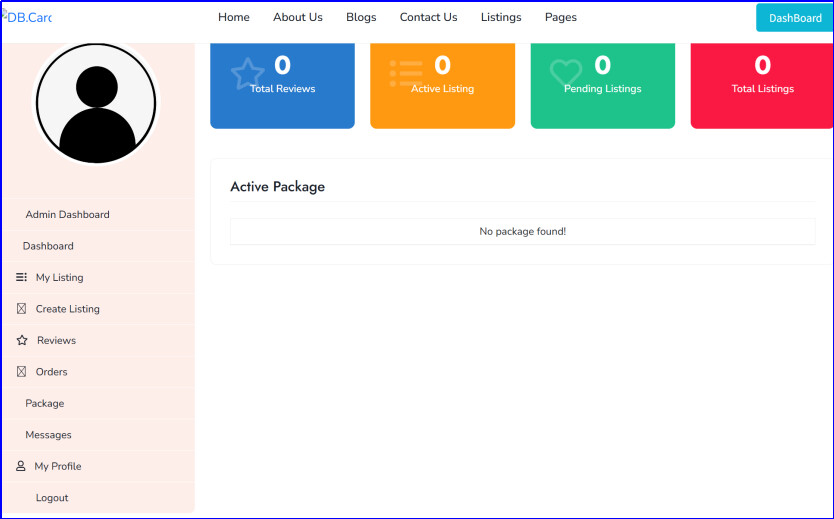
Task: Click Logout in the sidebar
Action: pos(52,498)
